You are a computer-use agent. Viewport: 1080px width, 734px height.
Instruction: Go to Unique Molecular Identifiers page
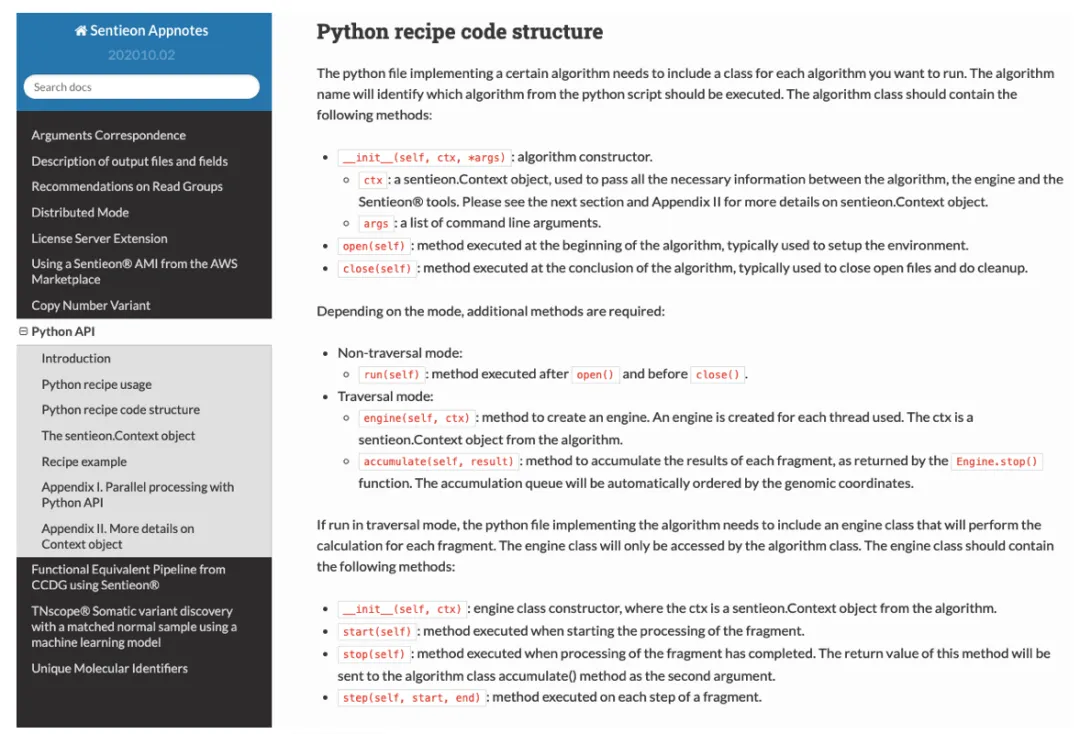pos(109,668)
